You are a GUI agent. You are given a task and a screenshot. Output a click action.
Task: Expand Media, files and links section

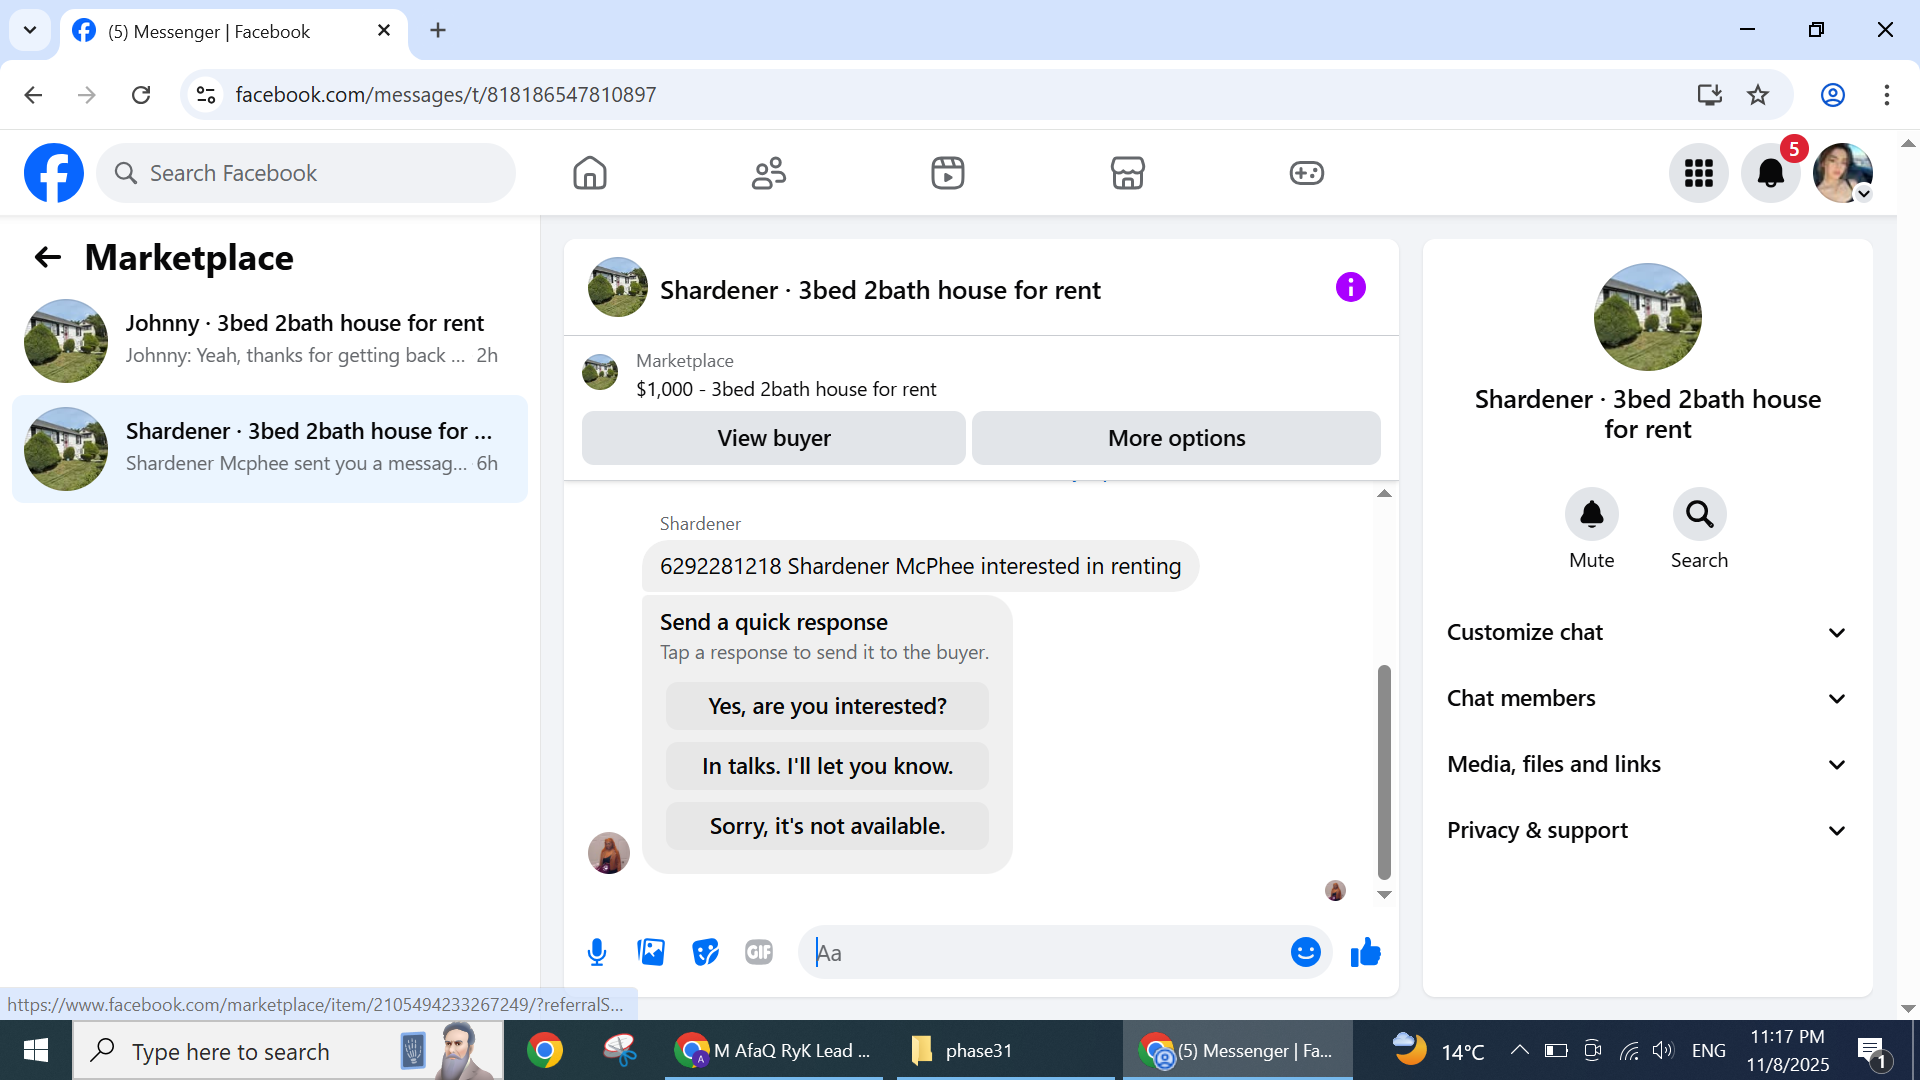pos(1647,764)
